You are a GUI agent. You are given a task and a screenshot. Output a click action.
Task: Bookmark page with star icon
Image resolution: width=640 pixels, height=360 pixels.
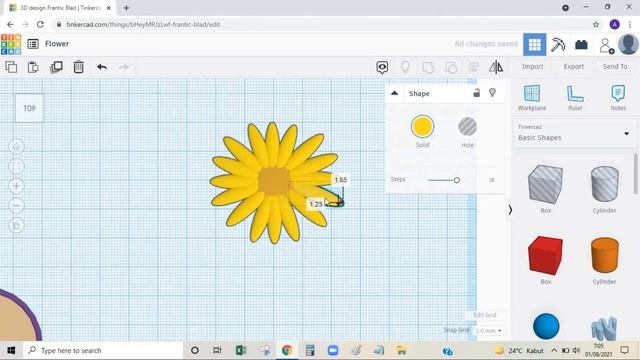[596, 24]
